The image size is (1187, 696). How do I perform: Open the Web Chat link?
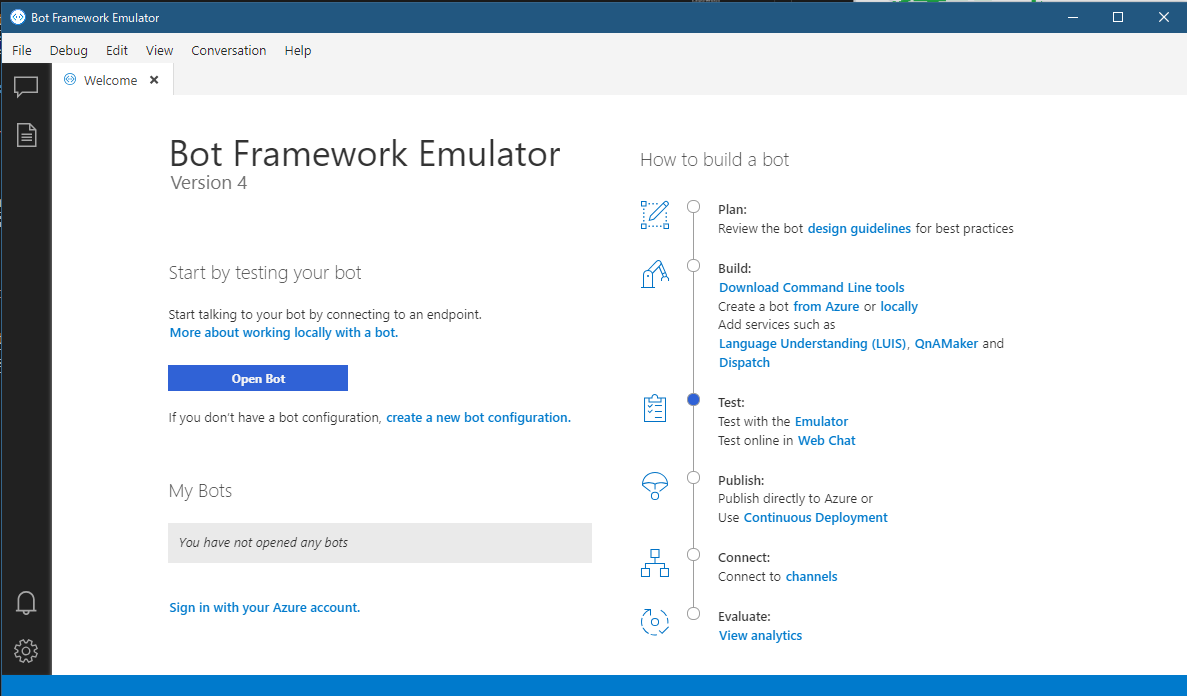point(827,441)
